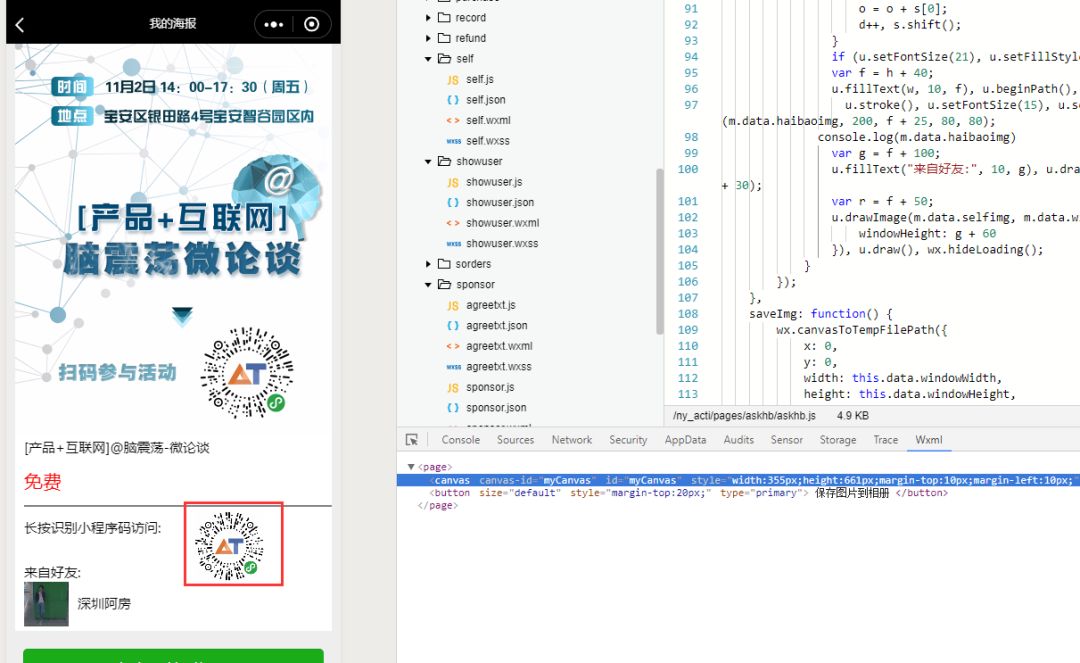Open agreetxt.wxss file
This screenshot has height=663, width=1080.
pos(498,367)
